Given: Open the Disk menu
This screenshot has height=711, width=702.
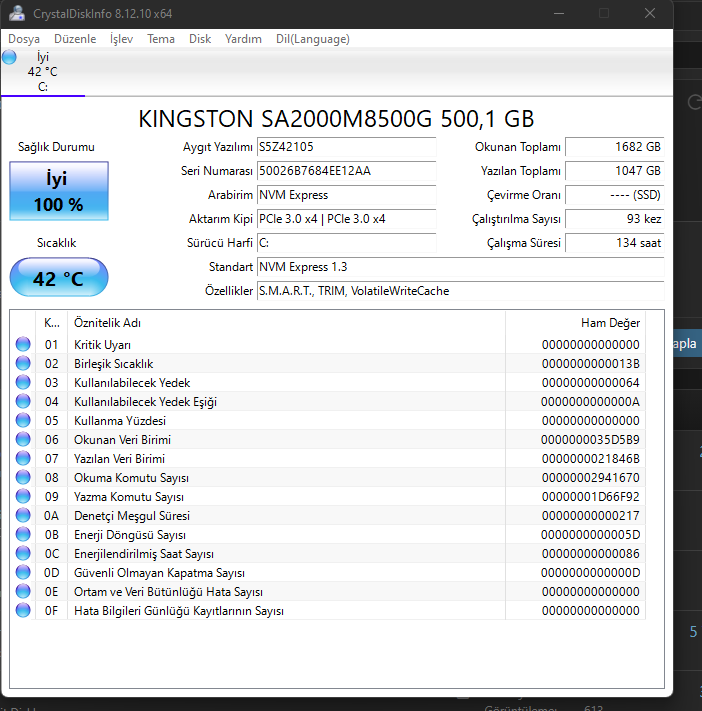Looking at the screenshot, I should tap(200, 39).
